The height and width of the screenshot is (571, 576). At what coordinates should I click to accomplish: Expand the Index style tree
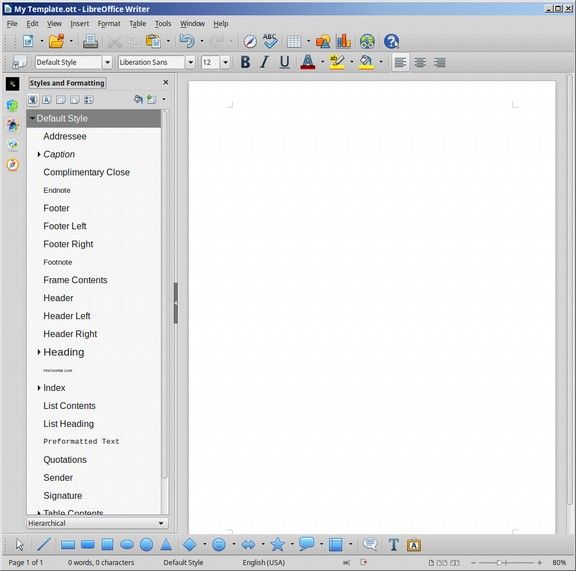39,388
